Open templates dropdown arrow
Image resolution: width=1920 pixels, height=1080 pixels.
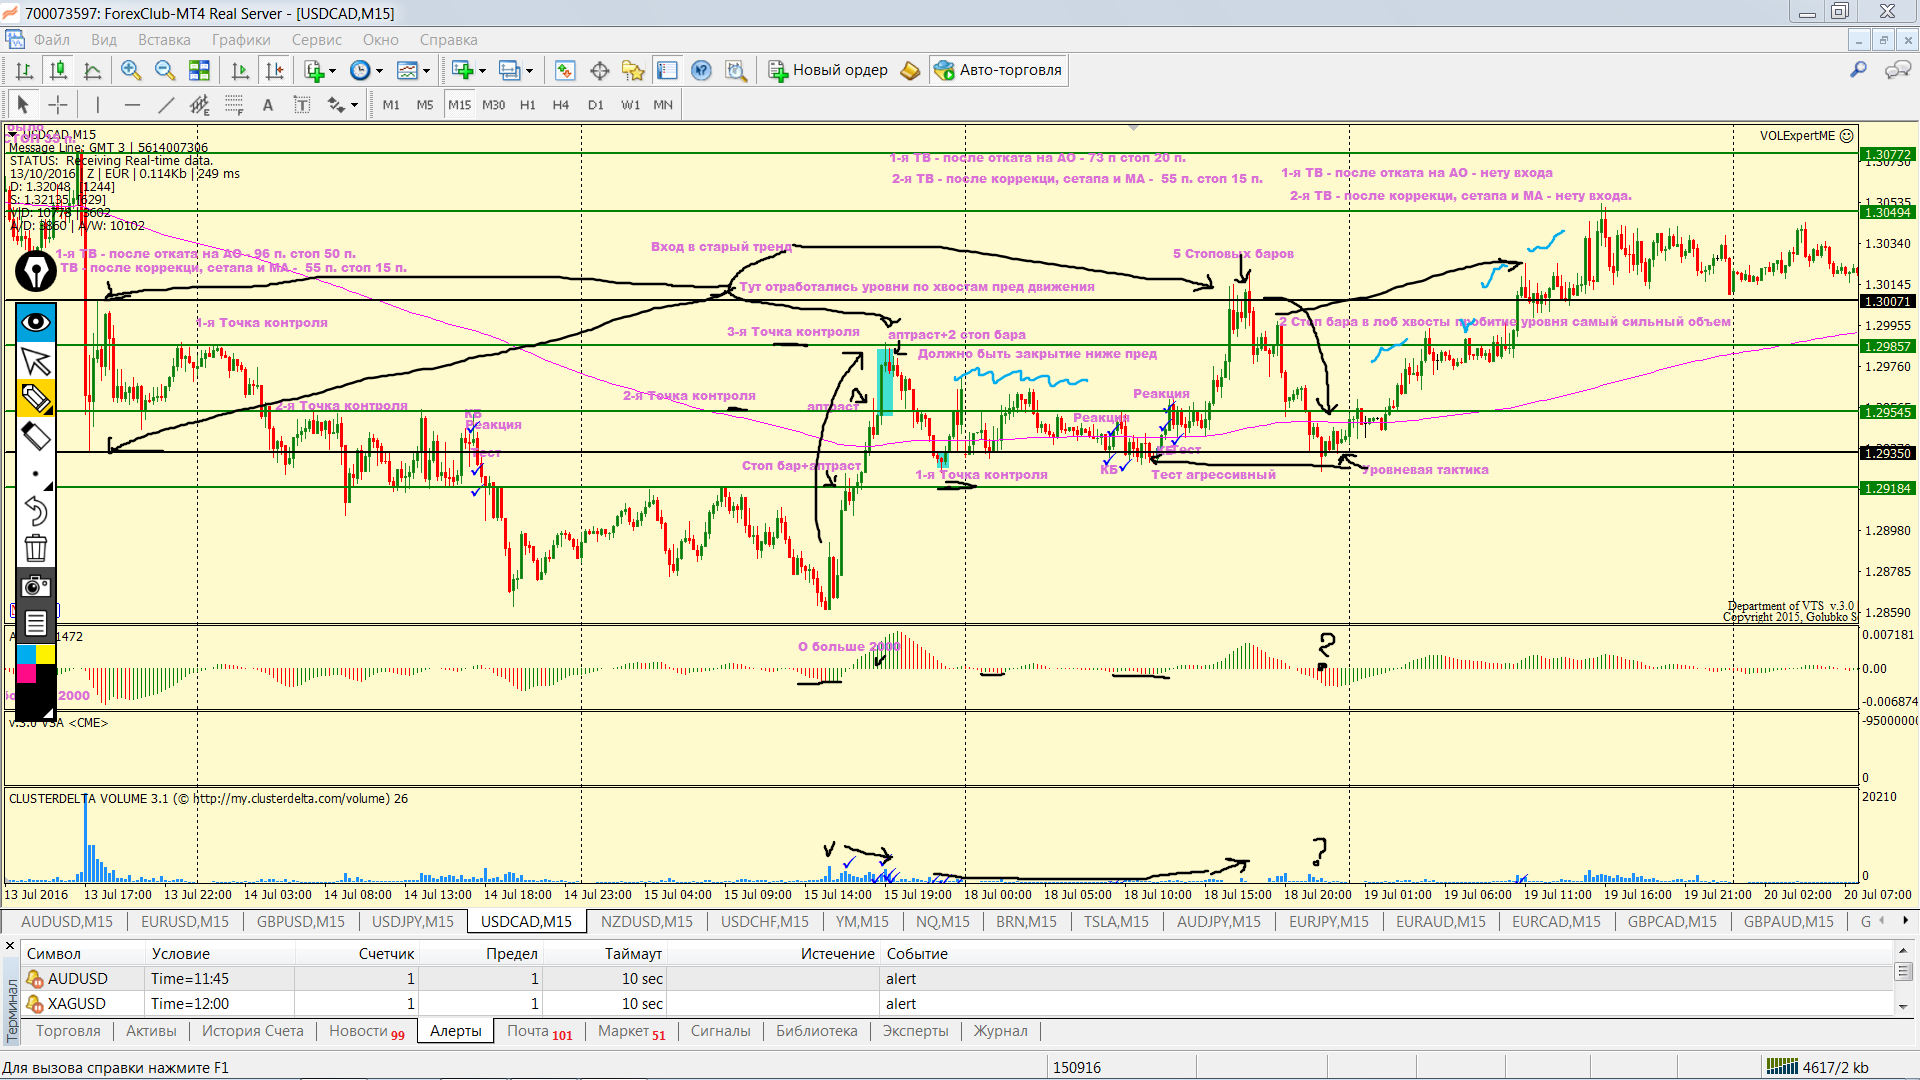coord(426,70)
